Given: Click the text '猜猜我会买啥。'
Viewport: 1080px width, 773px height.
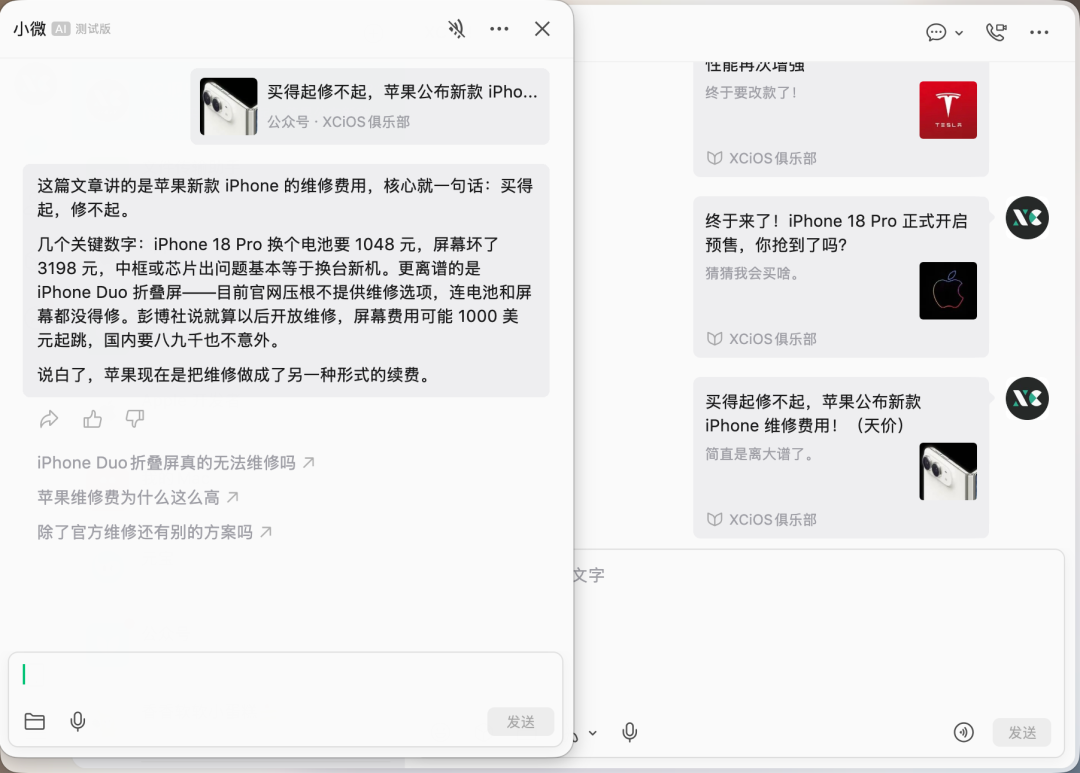Looking at the screenshot, I should tap(753, 274).
